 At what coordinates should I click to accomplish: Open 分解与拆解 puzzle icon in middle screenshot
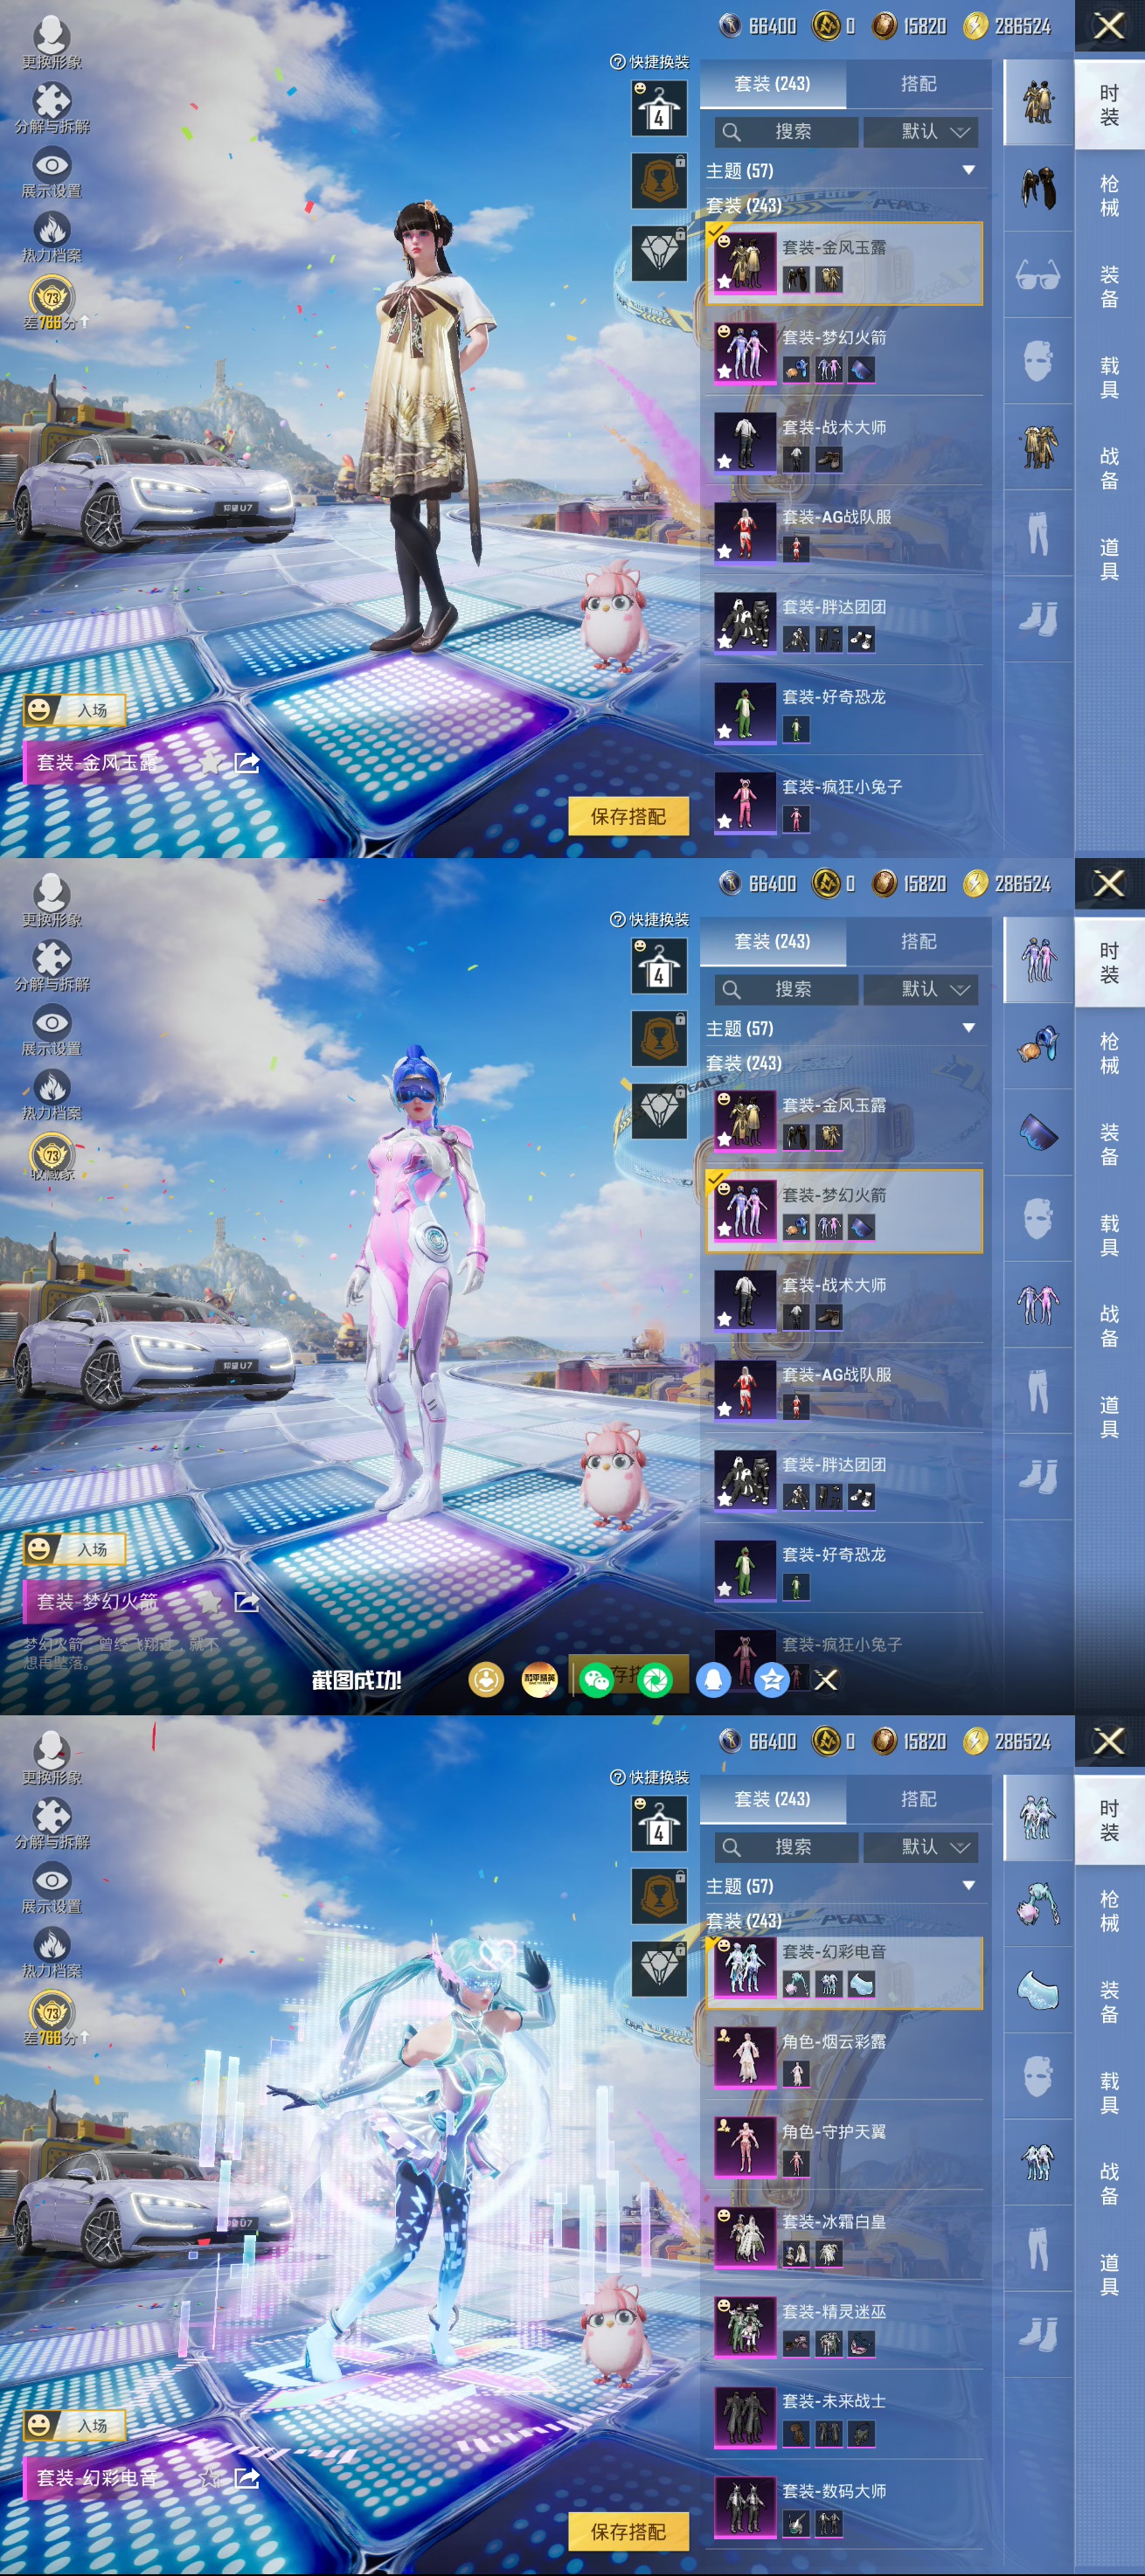[x=52, y=958]
